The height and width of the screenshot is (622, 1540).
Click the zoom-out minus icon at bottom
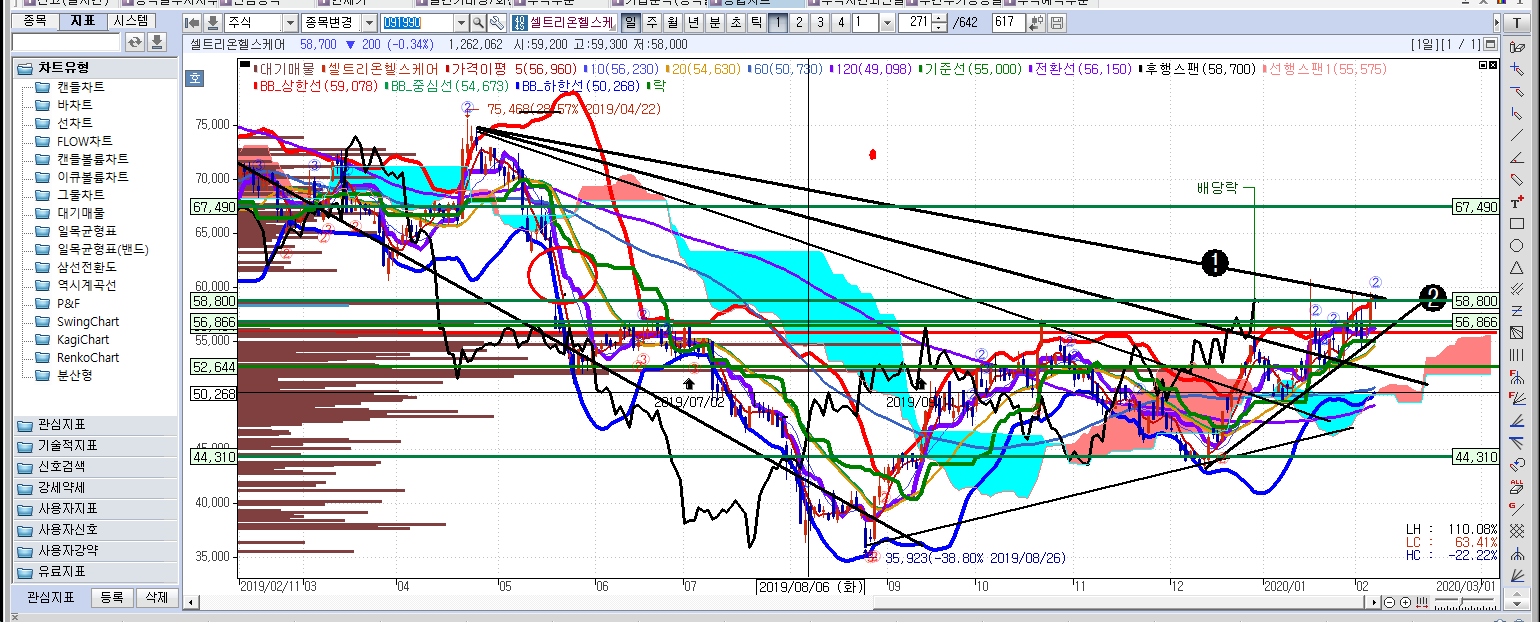(x=1391, y=602)
